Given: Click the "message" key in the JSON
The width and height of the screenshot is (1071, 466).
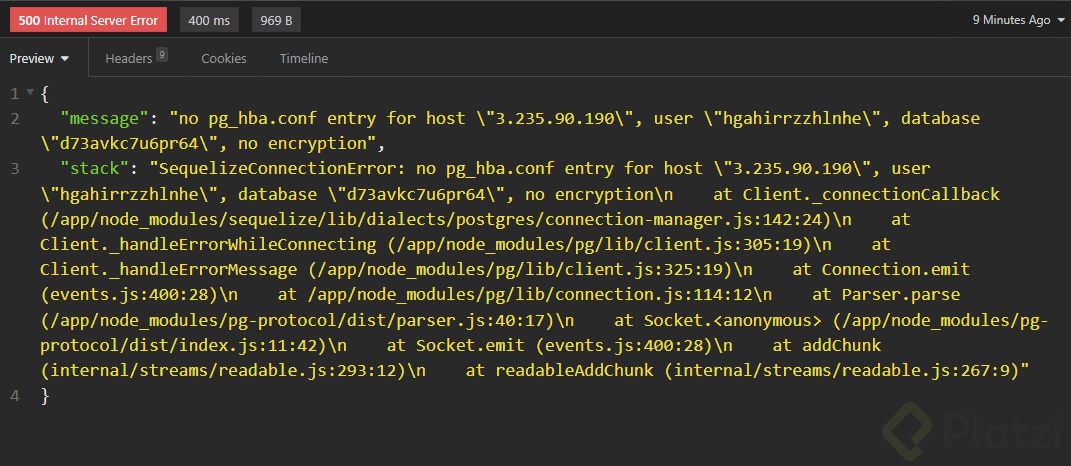Looking at the screenshot, I should 105,119.
